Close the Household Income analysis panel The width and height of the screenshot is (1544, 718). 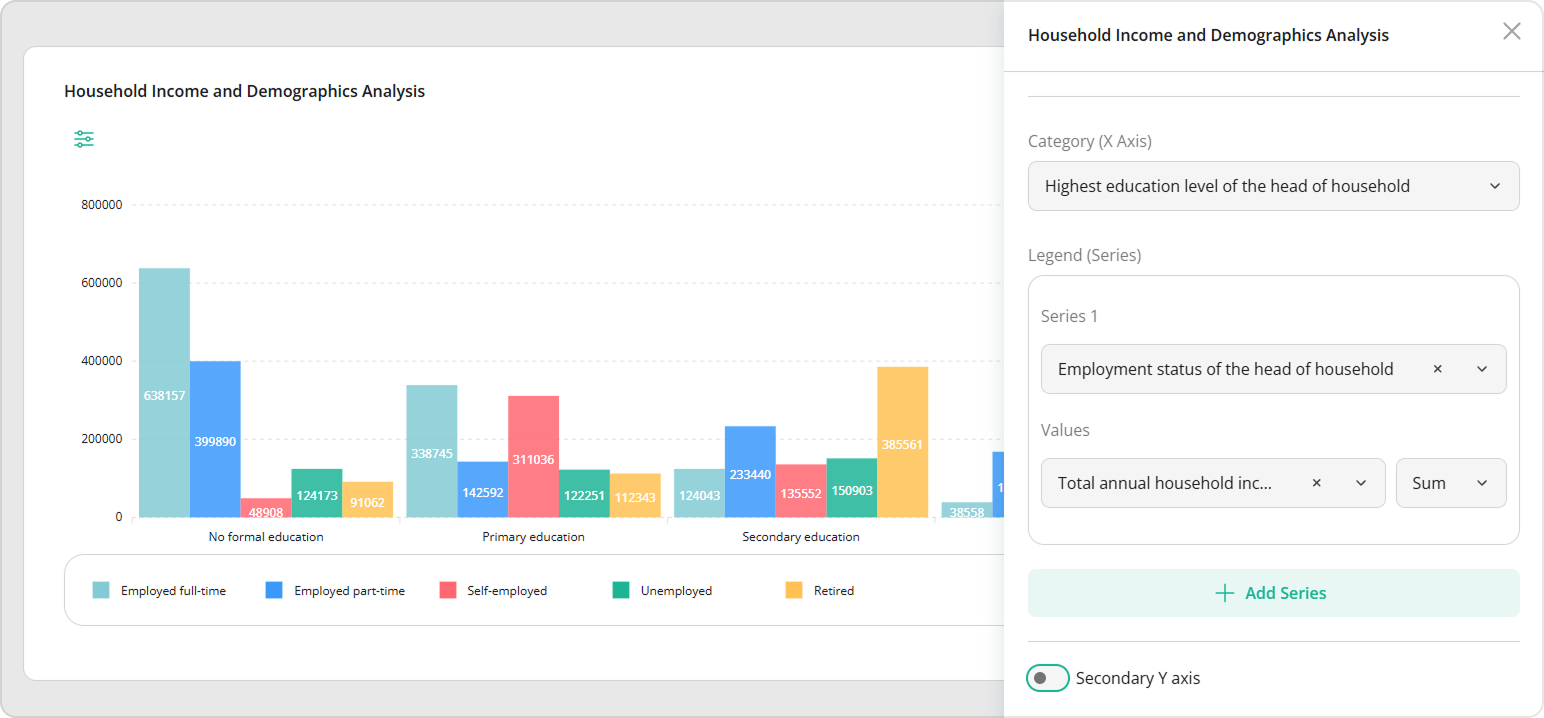pyautogui.click(x=1511, y=31)
